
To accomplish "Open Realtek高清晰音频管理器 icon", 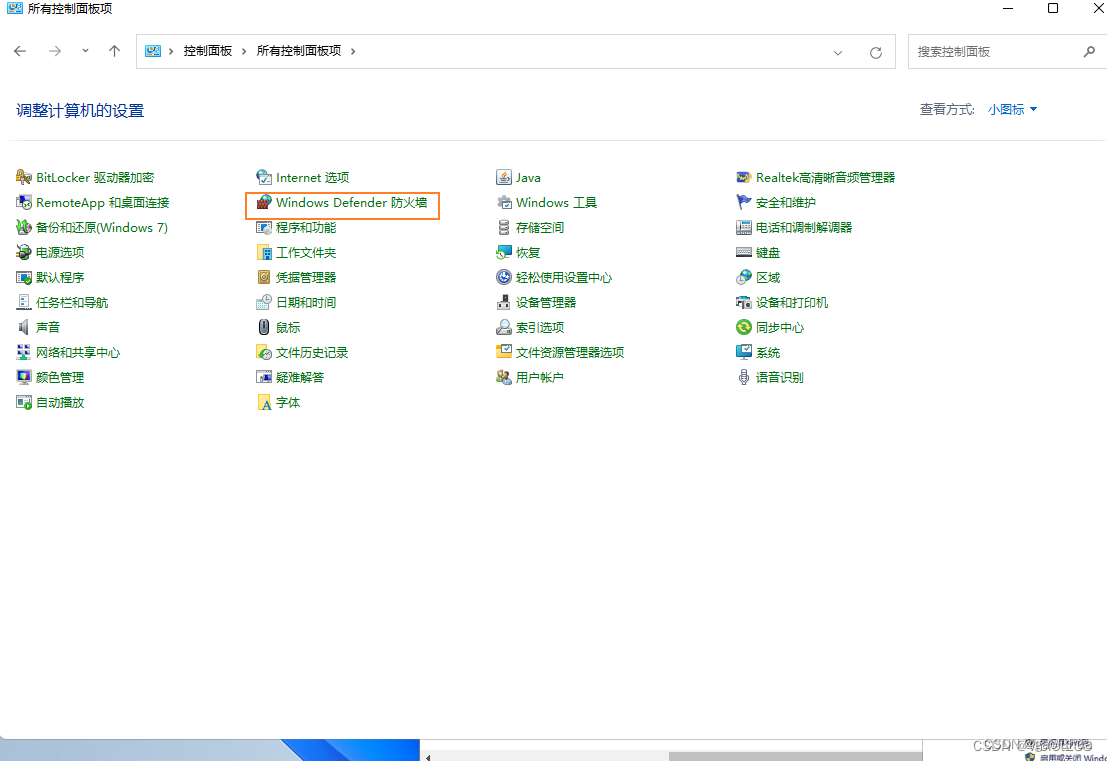I will point(743,177).
